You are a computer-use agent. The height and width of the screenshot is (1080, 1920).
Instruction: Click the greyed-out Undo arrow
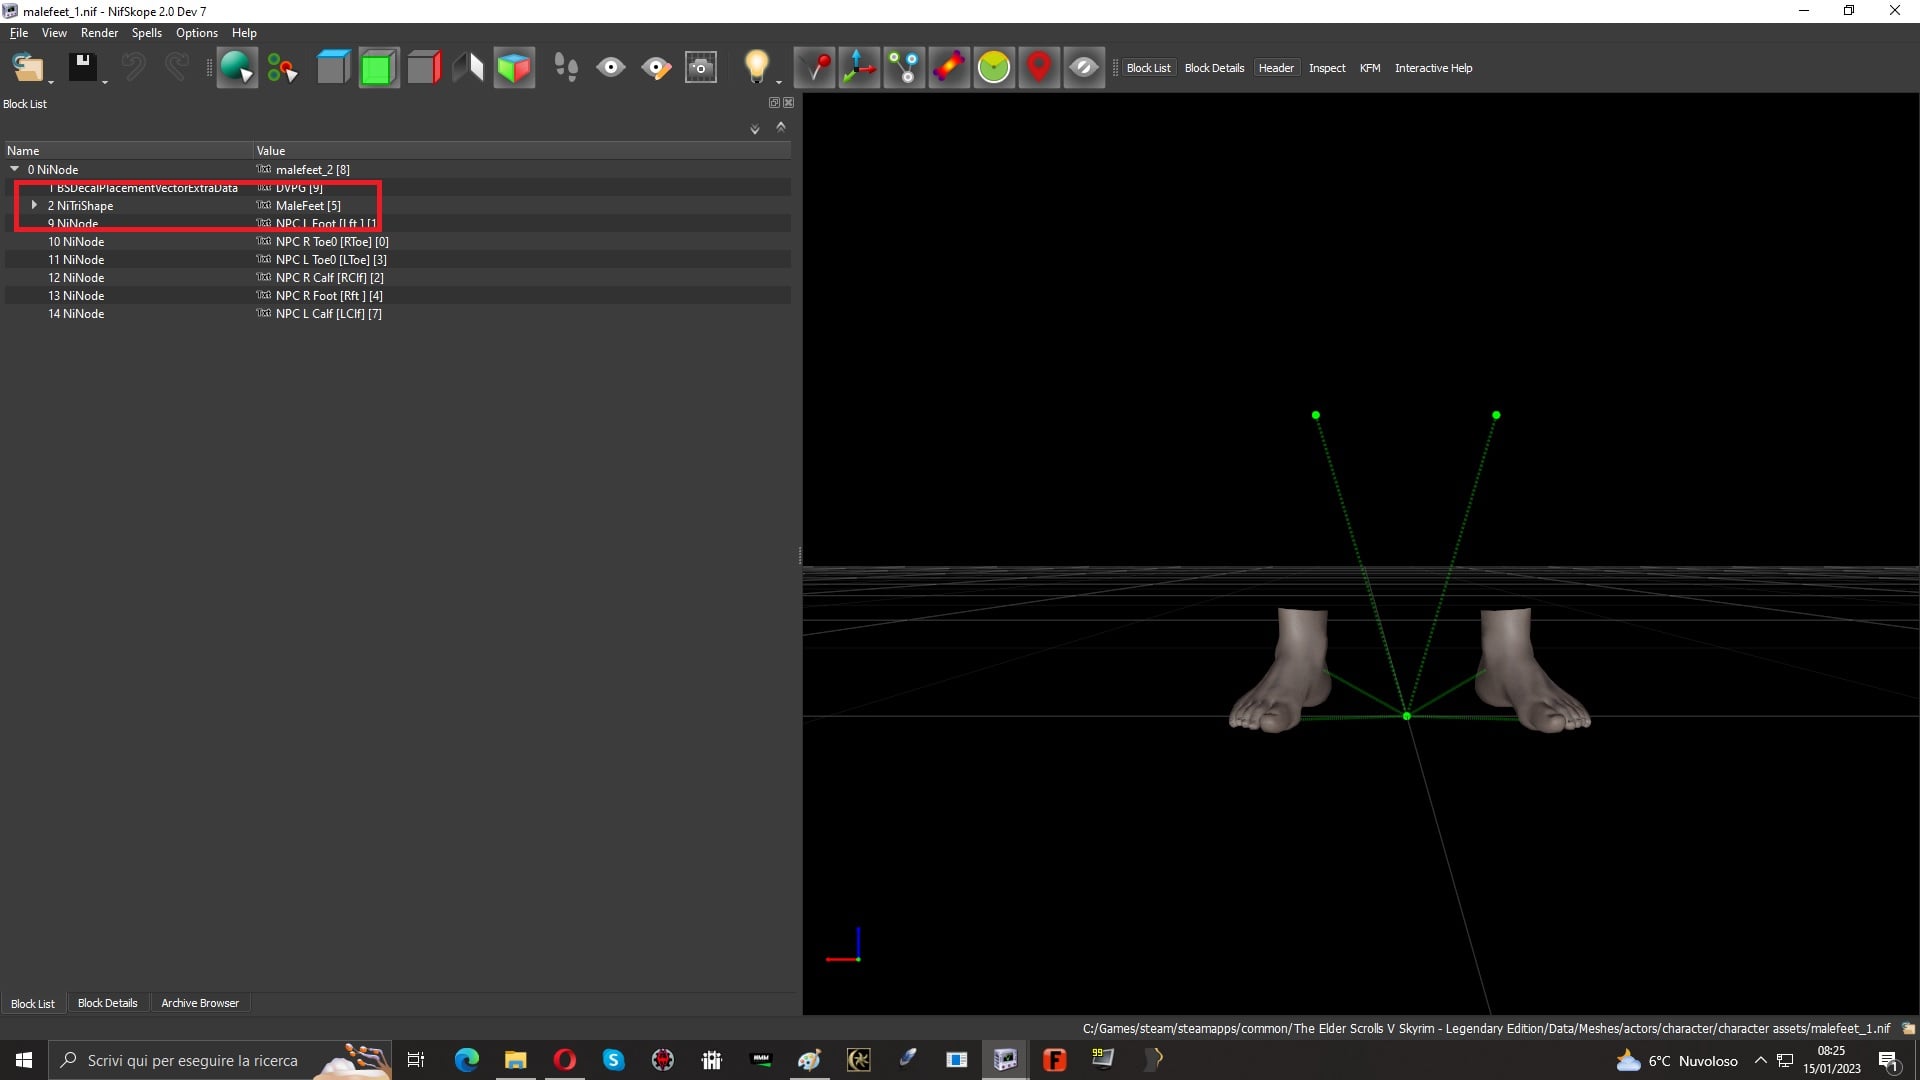click(x=133, y=68)
